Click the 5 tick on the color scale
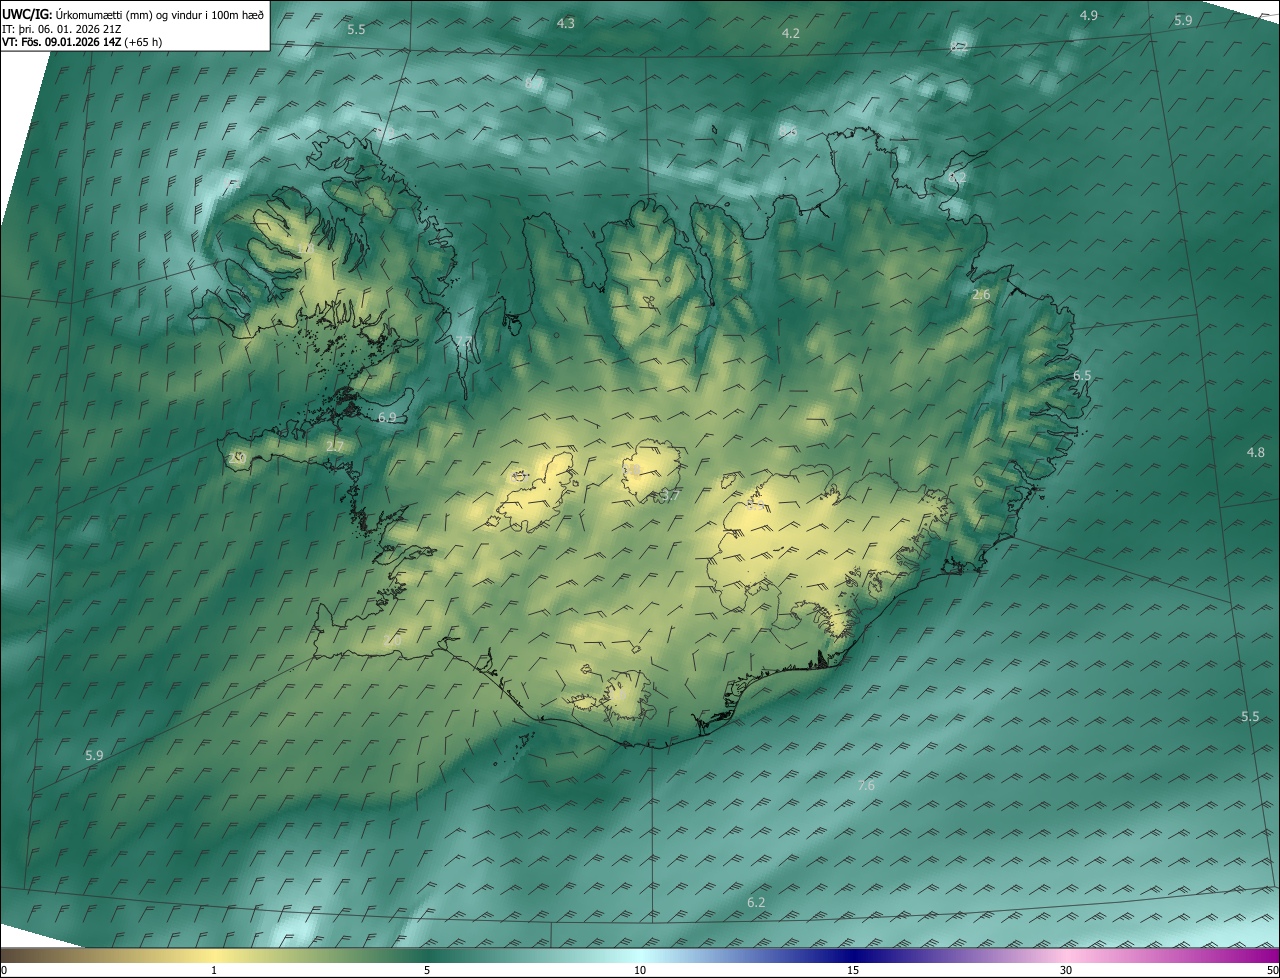The height and width of the screenshot is (978, 1280). click(427, 970)
